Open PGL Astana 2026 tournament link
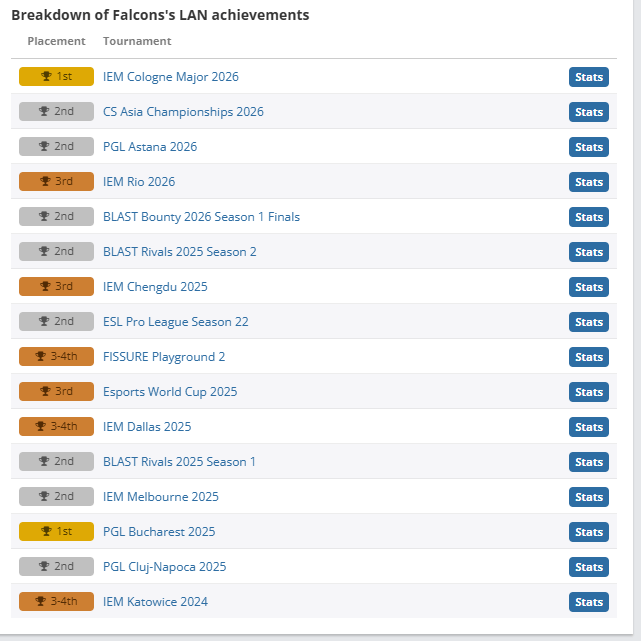This screenshot has height=641, width=641. tap(150, 147)
